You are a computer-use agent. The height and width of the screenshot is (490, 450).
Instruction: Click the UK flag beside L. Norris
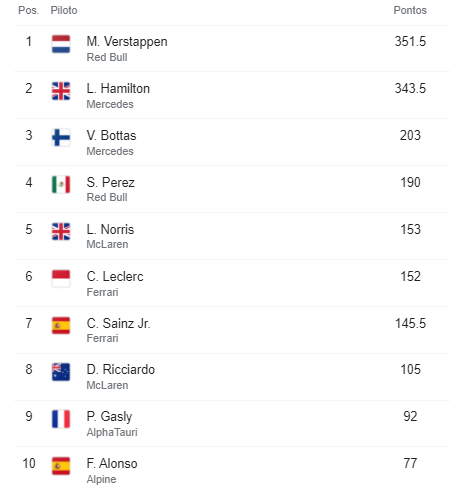pos(61,232)
